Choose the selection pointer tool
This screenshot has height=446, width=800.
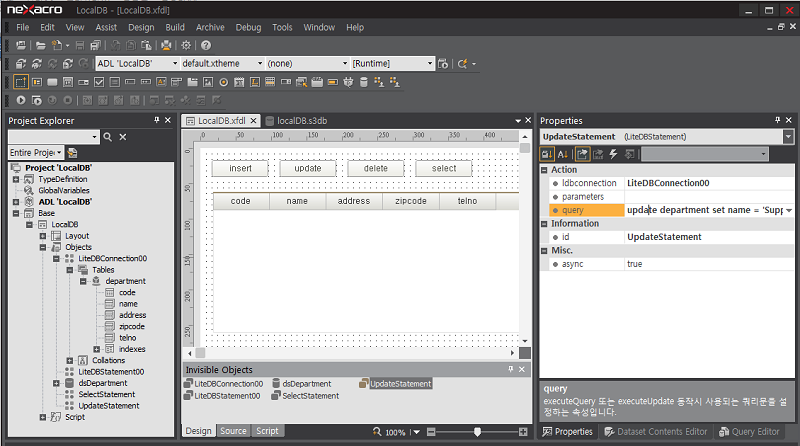tap(20, 82)
